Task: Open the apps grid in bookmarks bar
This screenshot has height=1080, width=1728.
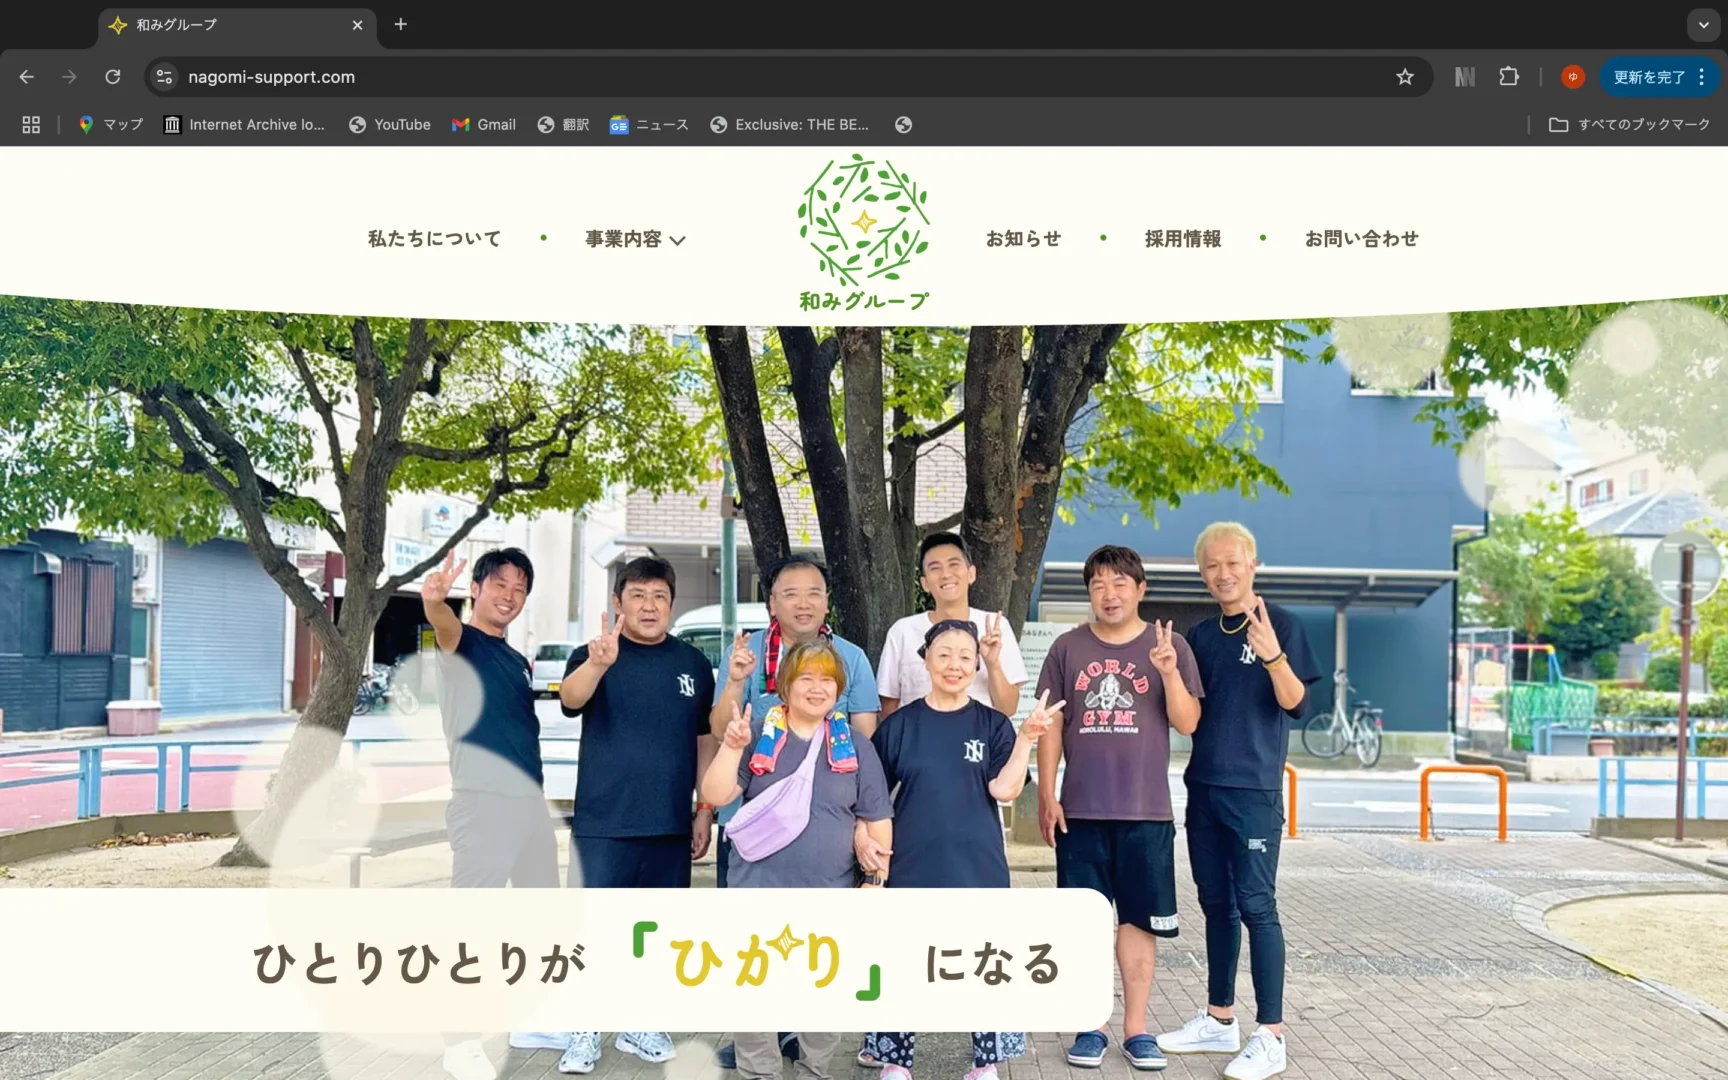Action: coord(31,125)
